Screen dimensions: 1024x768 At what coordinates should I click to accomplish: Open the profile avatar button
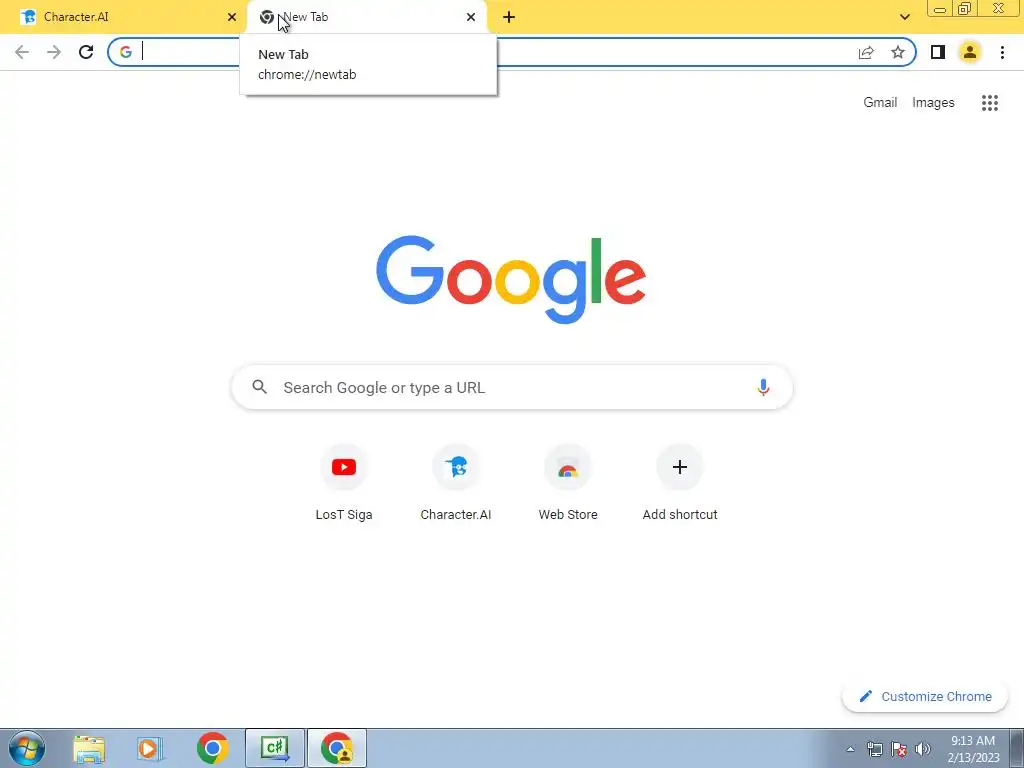pyautogui.click(x=970, y=52)
